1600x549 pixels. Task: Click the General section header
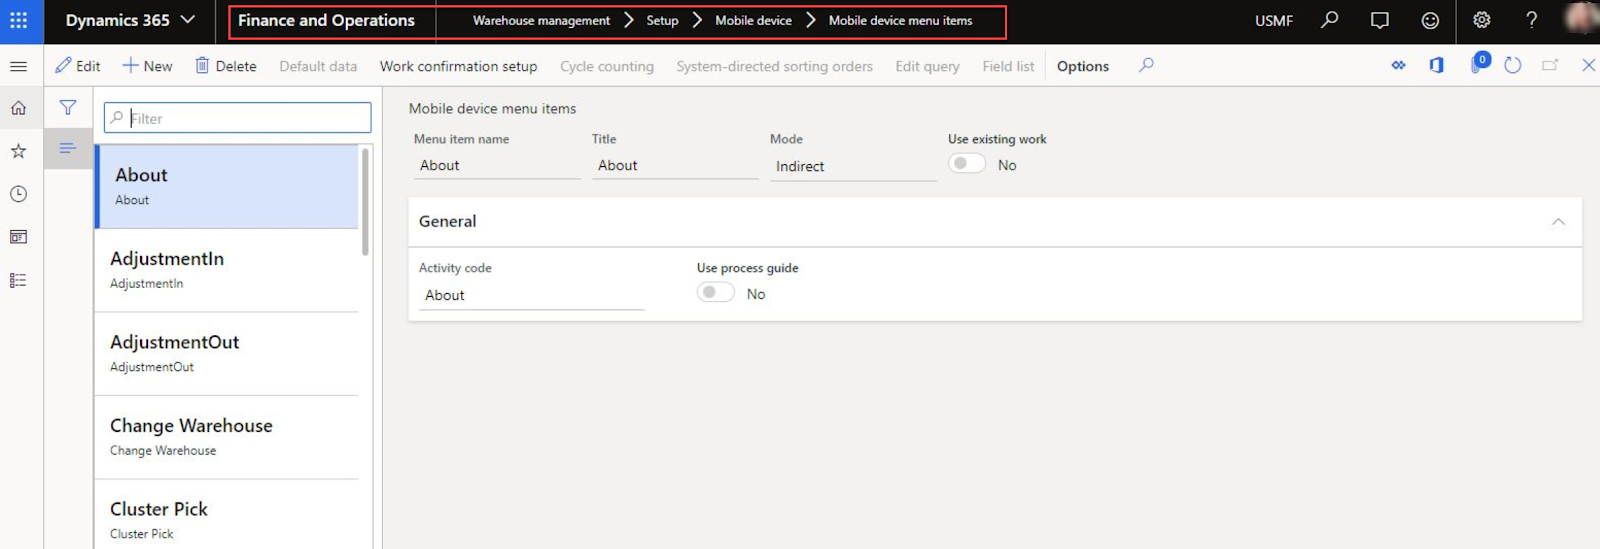pos(995,222)
